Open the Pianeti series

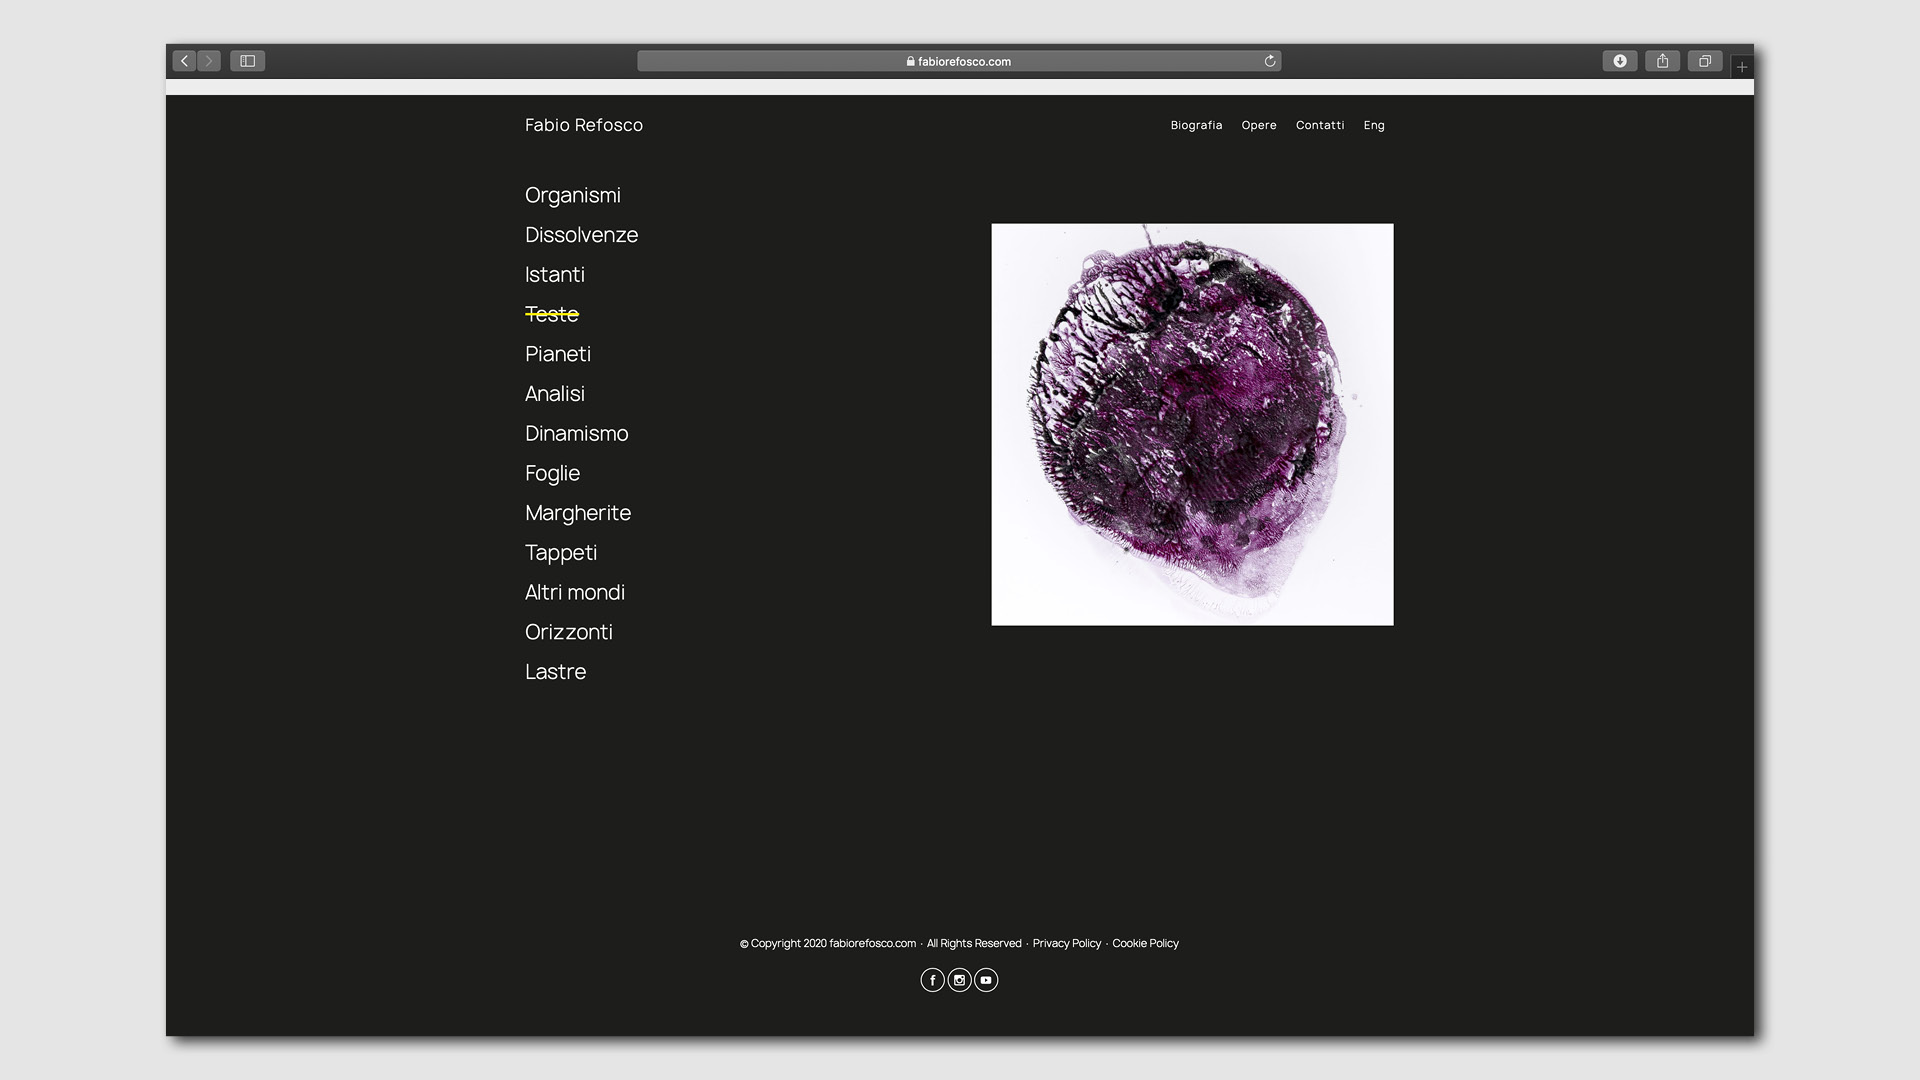coord(558,354)
